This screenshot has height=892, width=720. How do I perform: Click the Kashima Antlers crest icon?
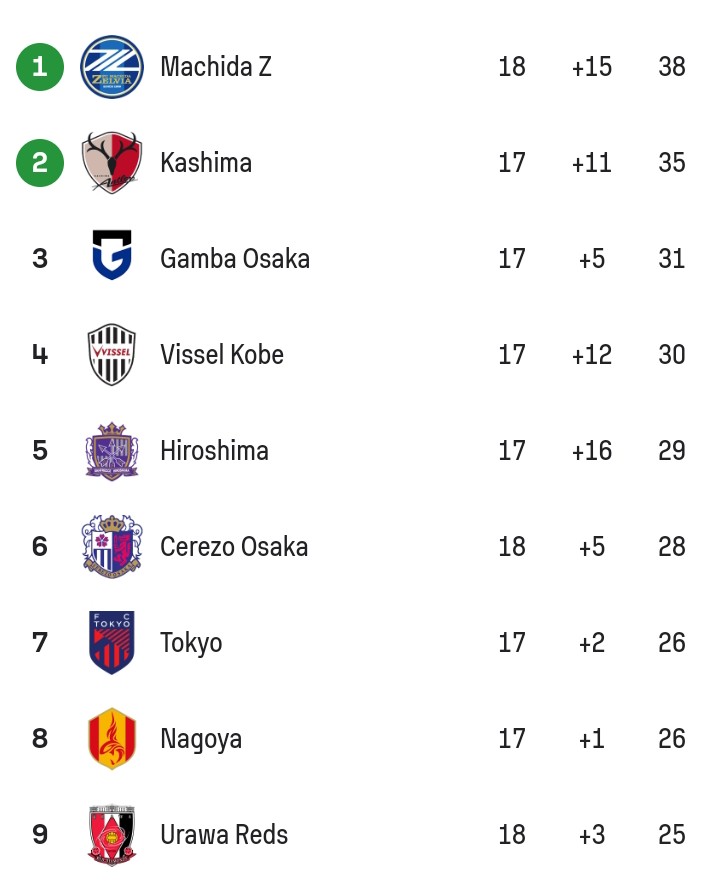(x=111, y=163)
